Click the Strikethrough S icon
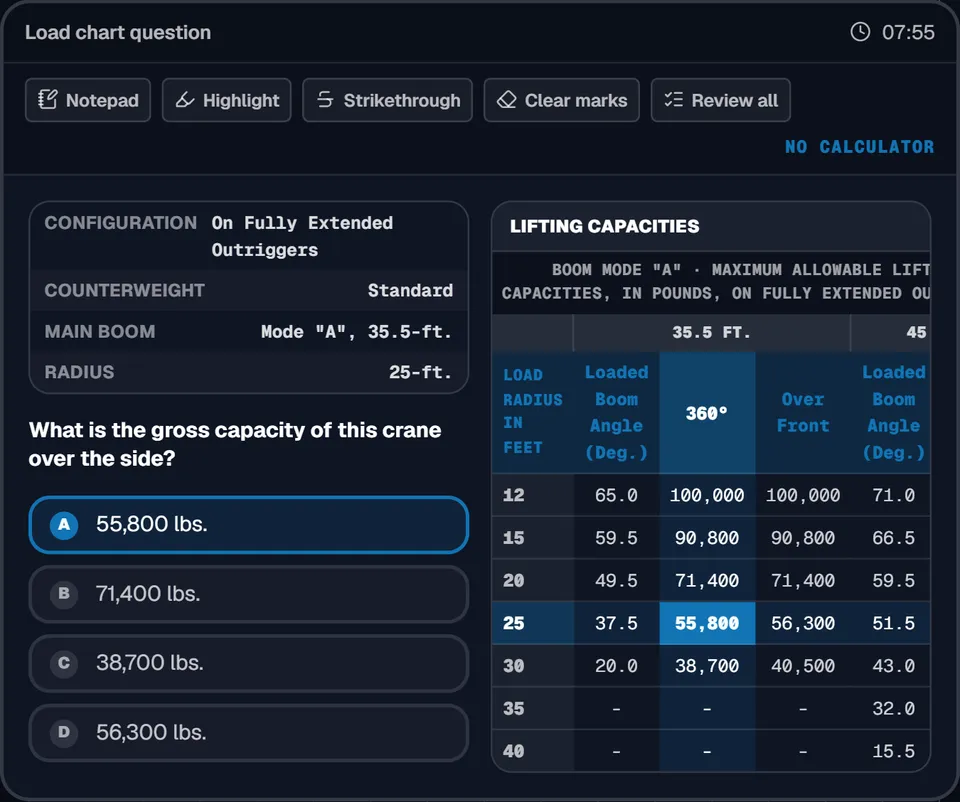Image resolution: width=960 pixels, height=802 pixels. pos(325,99)
